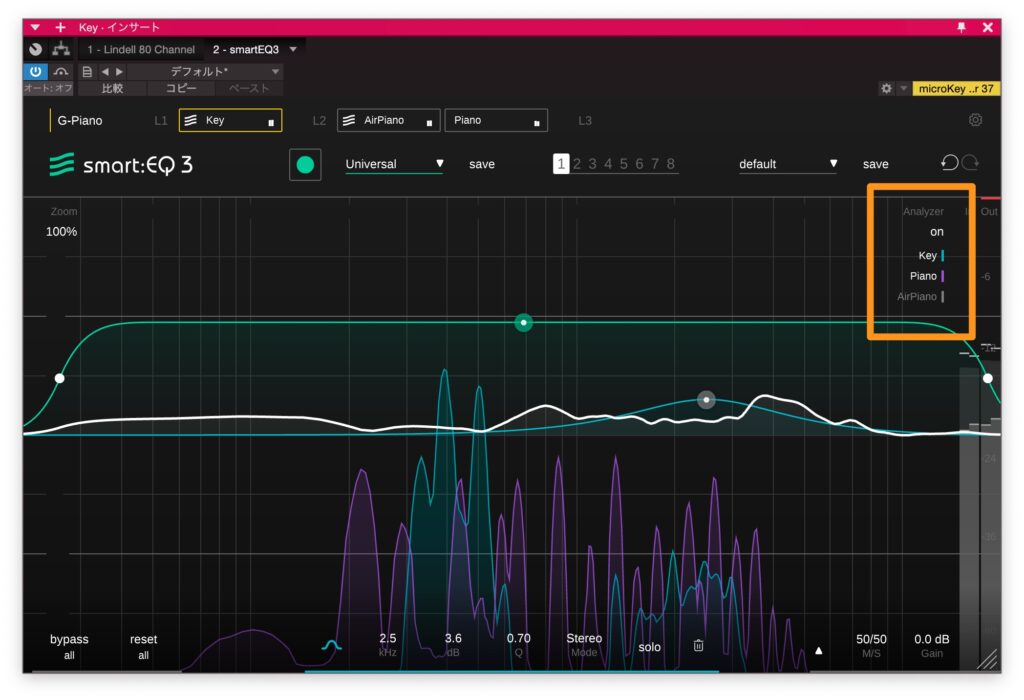This screenshot has height=700, width=1024.
Task: Select state slot 3
Action: [592, 164]
